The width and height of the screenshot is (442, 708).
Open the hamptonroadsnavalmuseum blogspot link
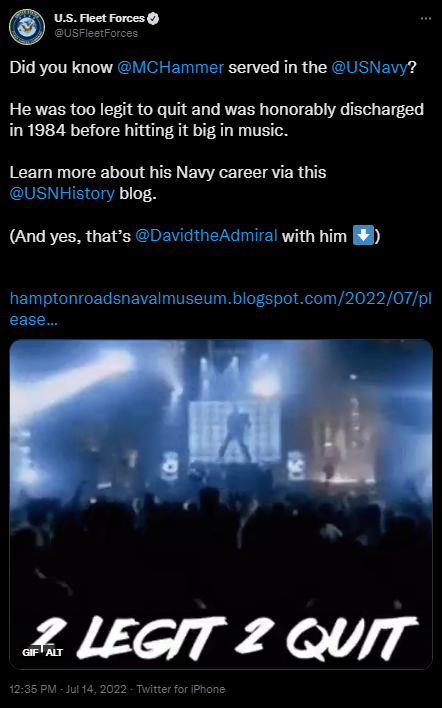pos(220,309)
